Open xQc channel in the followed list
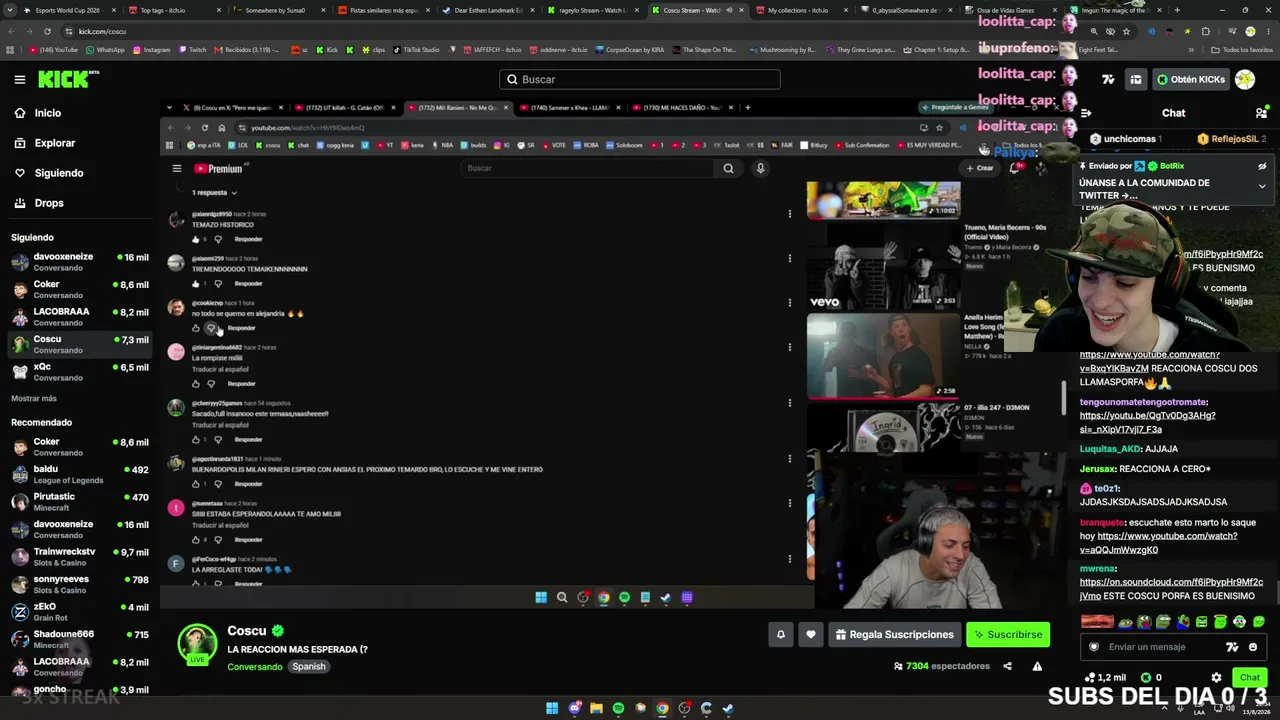Screen dimensions: 1280x720 [80, 372]
